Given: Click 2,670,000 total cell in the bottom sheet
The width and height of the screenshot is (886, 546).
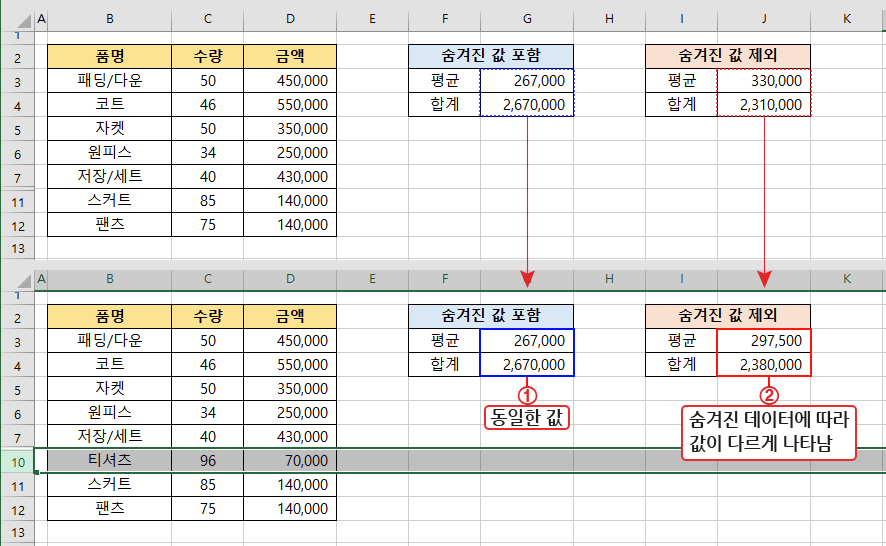Looking at the screenshot, I should pos(527,365).
